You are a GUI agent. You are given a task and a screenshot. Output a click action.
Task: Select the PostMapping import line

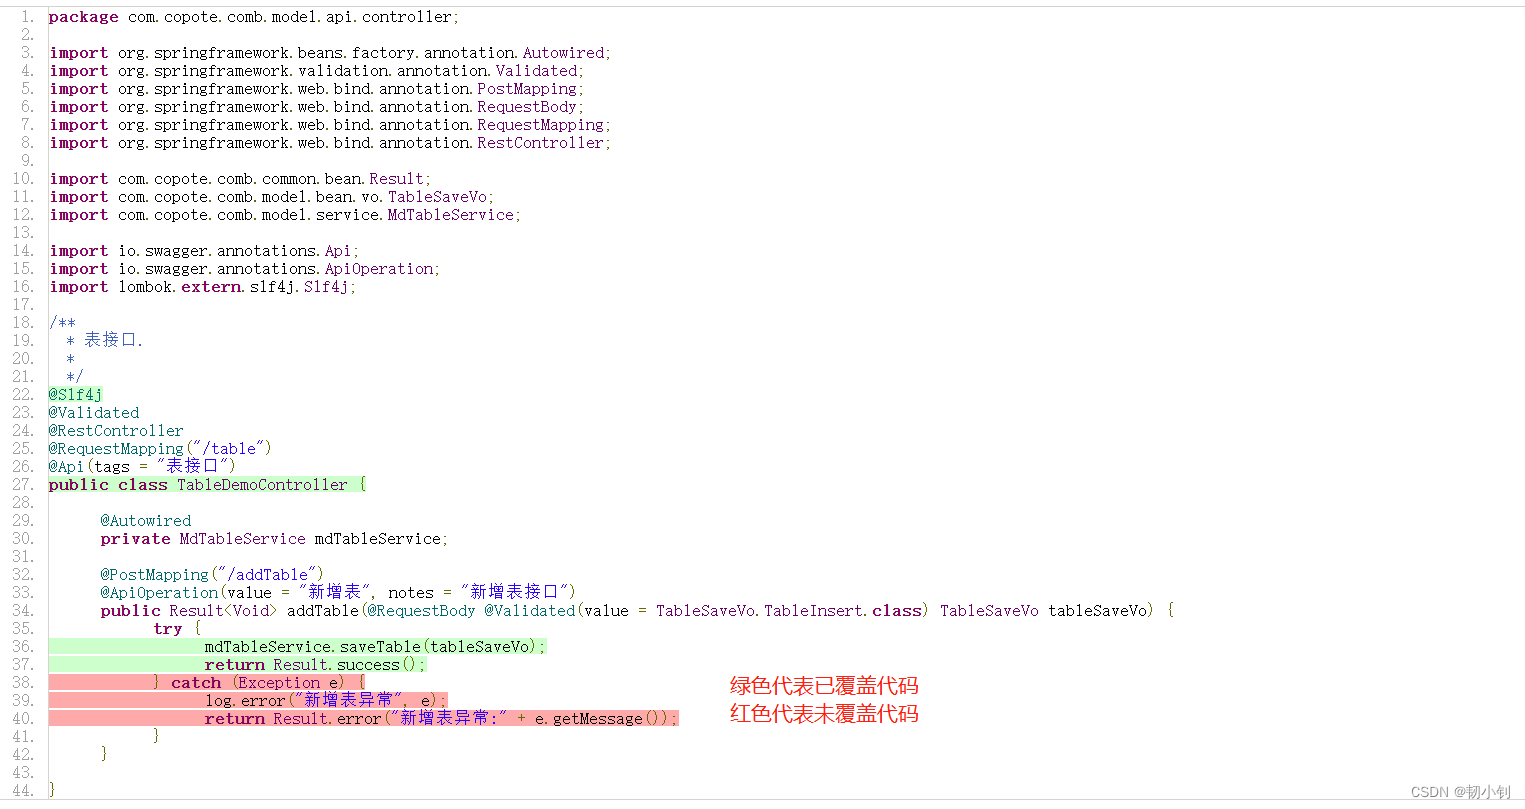pos(317,89)
